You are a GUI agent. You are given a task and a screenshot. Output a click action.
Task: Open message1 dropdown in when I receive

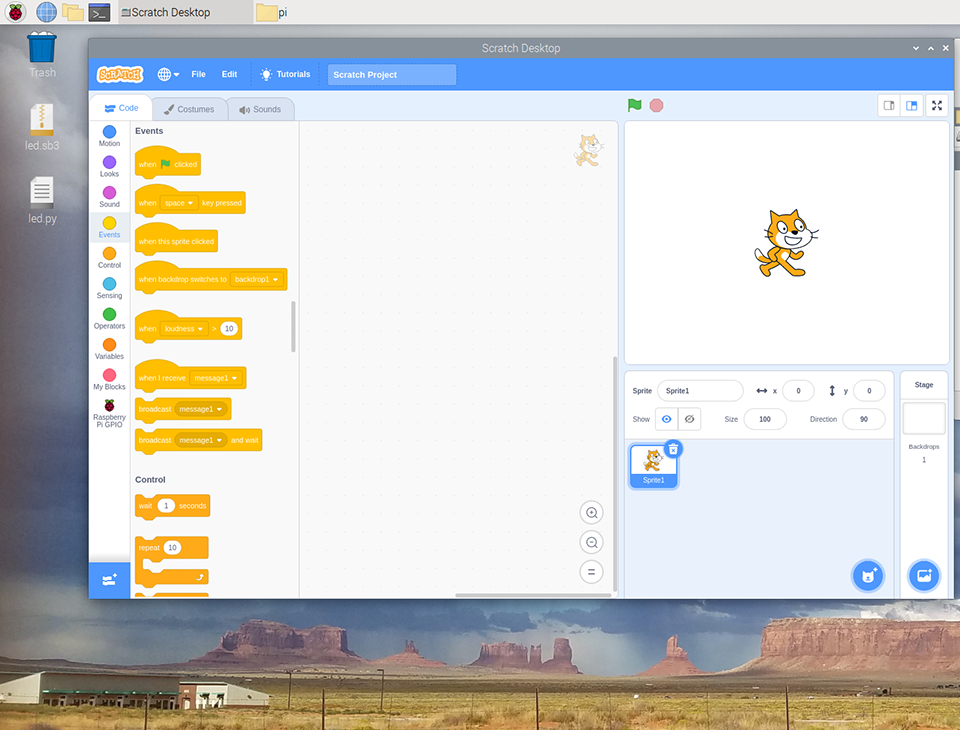coord(215,378)
